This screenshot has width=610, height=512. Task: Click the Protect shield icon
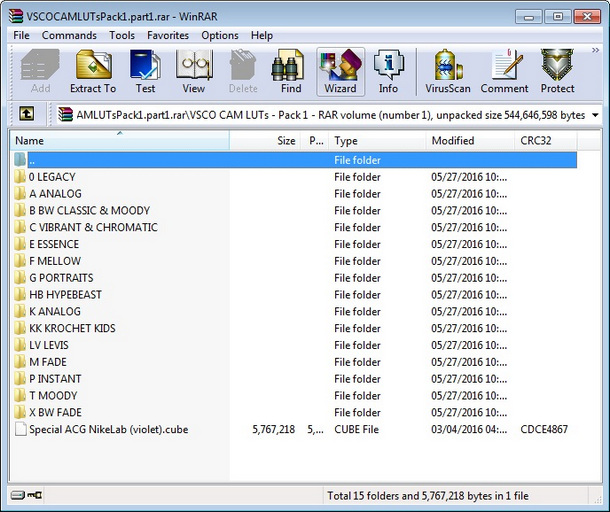coord(557,72)
